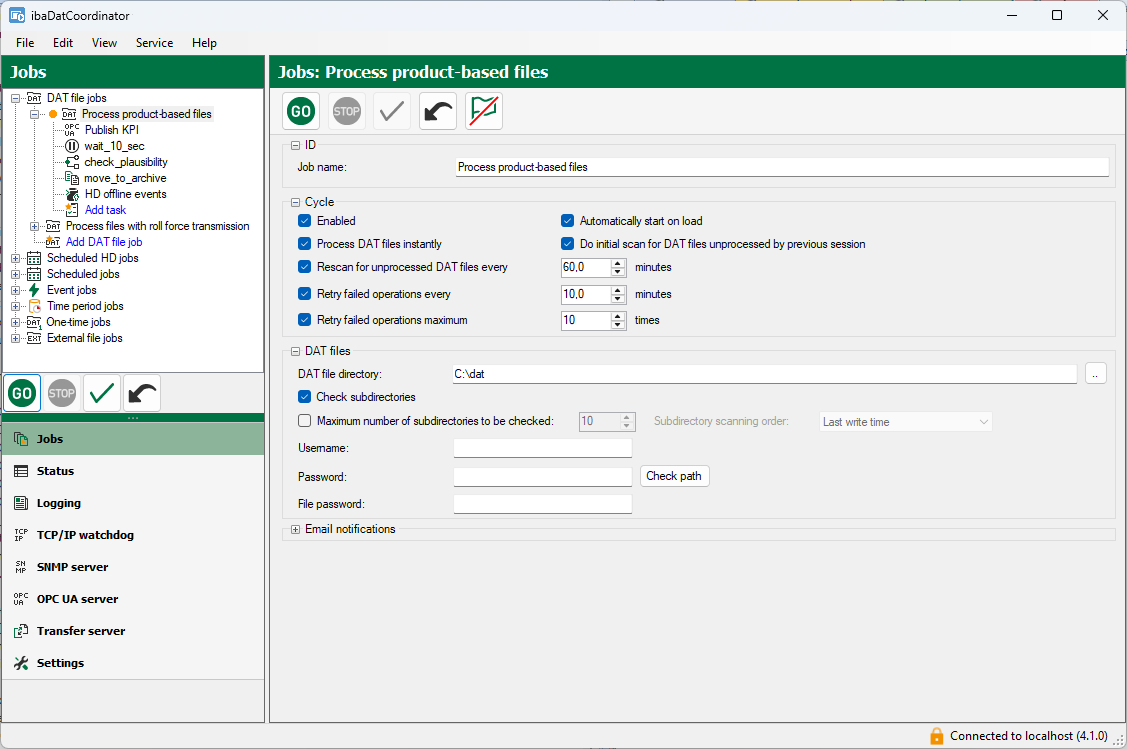The height and width of the screenshot is (749, 1127).
Task: Expand Process files with roll force transmission
Action: tap(34, 226)
